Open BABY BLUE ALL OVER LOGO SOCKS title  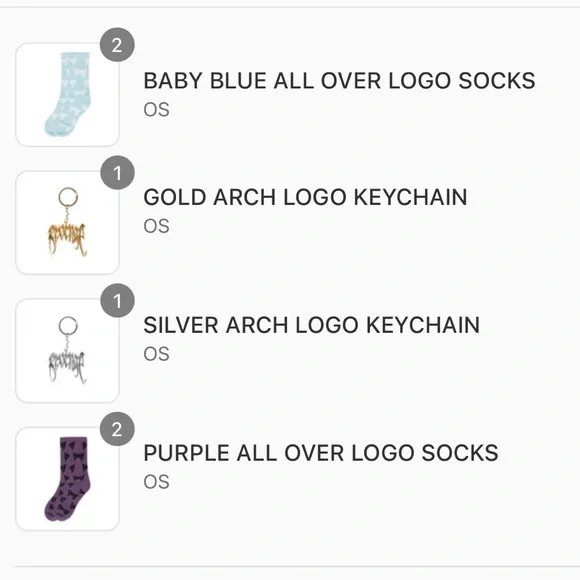pyautogui.click(x=339, y=81)
